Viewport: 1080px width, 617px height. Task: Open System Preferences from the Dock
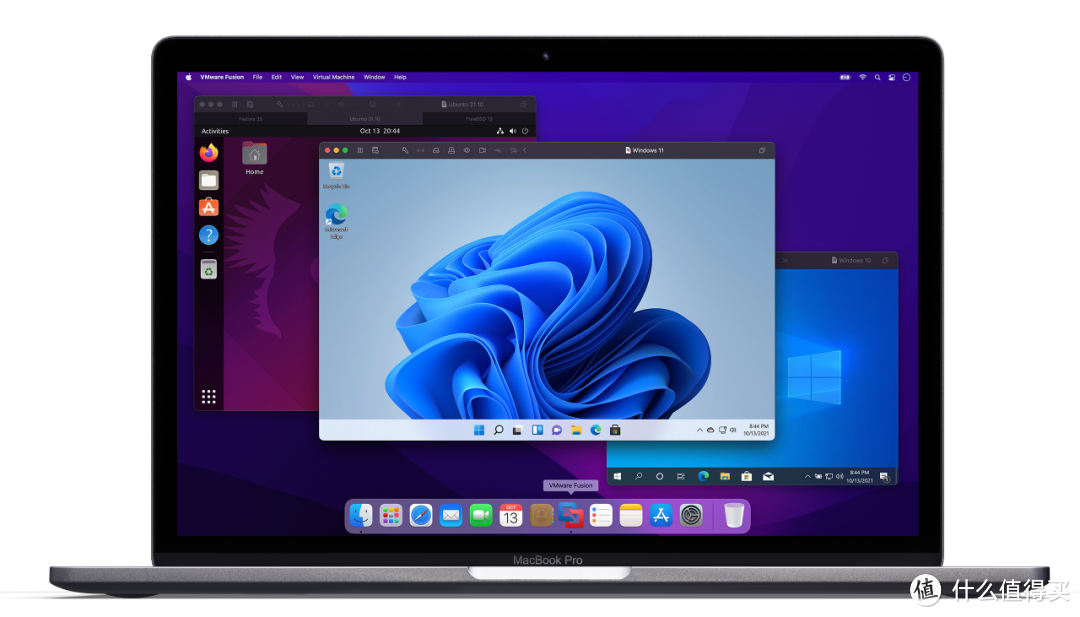691,515
